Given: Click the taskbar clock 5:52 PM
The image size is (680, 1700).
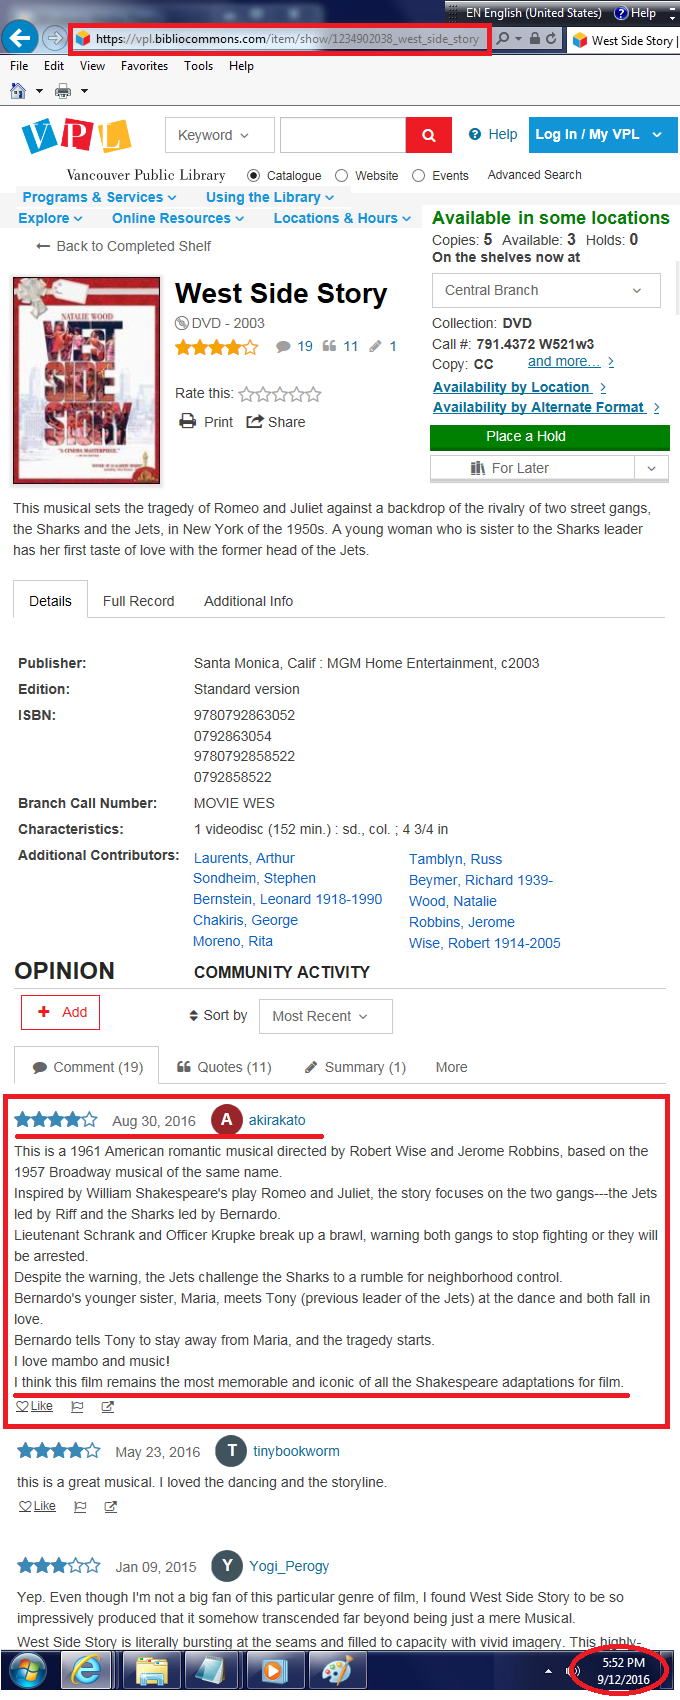Looking at the screenshot, I should [x=623, y=1663].
